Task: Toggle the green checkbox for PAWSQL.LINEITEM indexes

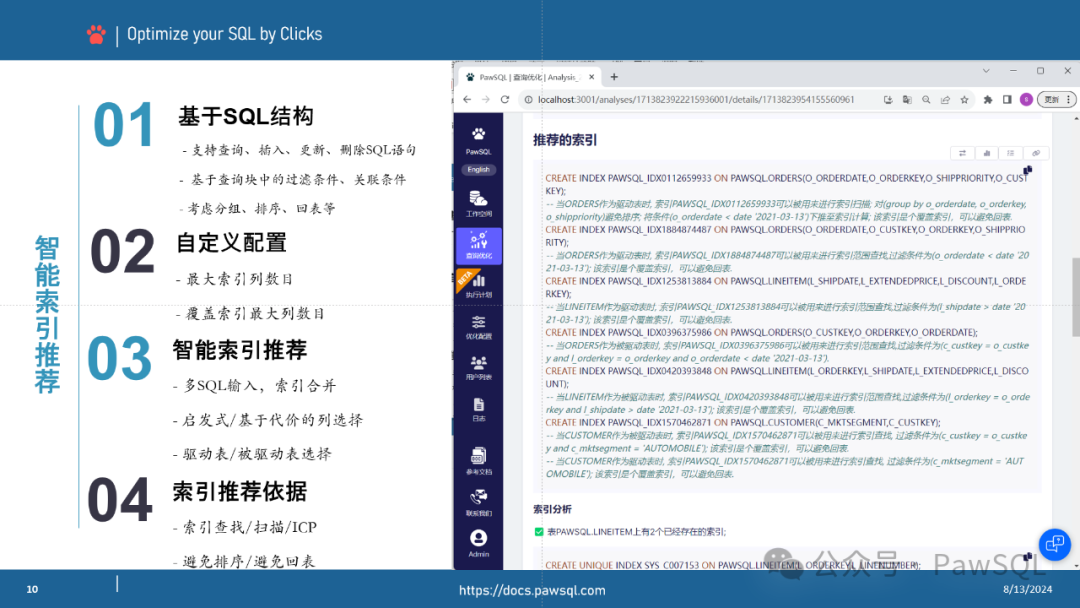Action: pyautogui.click(x=539, y=532)
